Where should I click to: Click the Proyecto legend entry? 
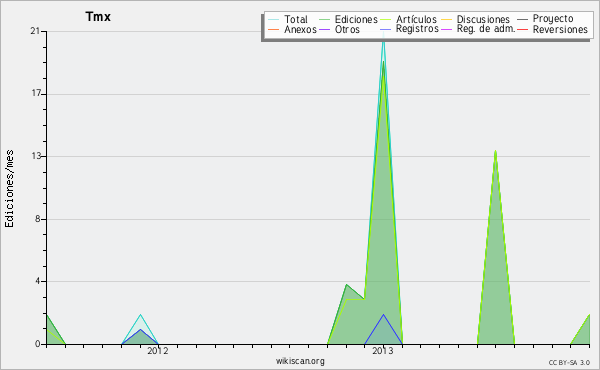(x=545, y=19)
